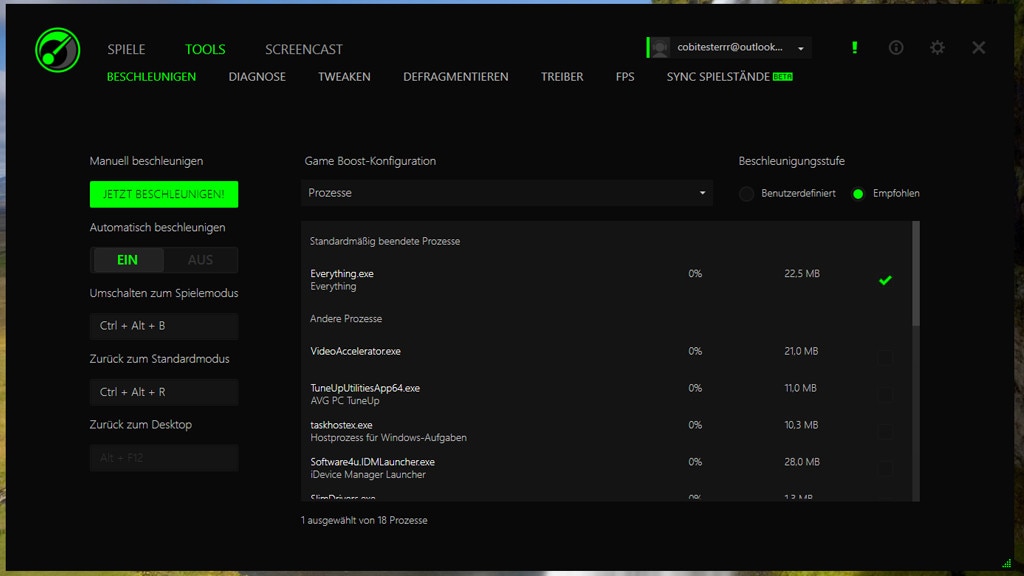Open the settings gear icon
This screenshot has height=576, width=1024.
click(x=937, y=47)
